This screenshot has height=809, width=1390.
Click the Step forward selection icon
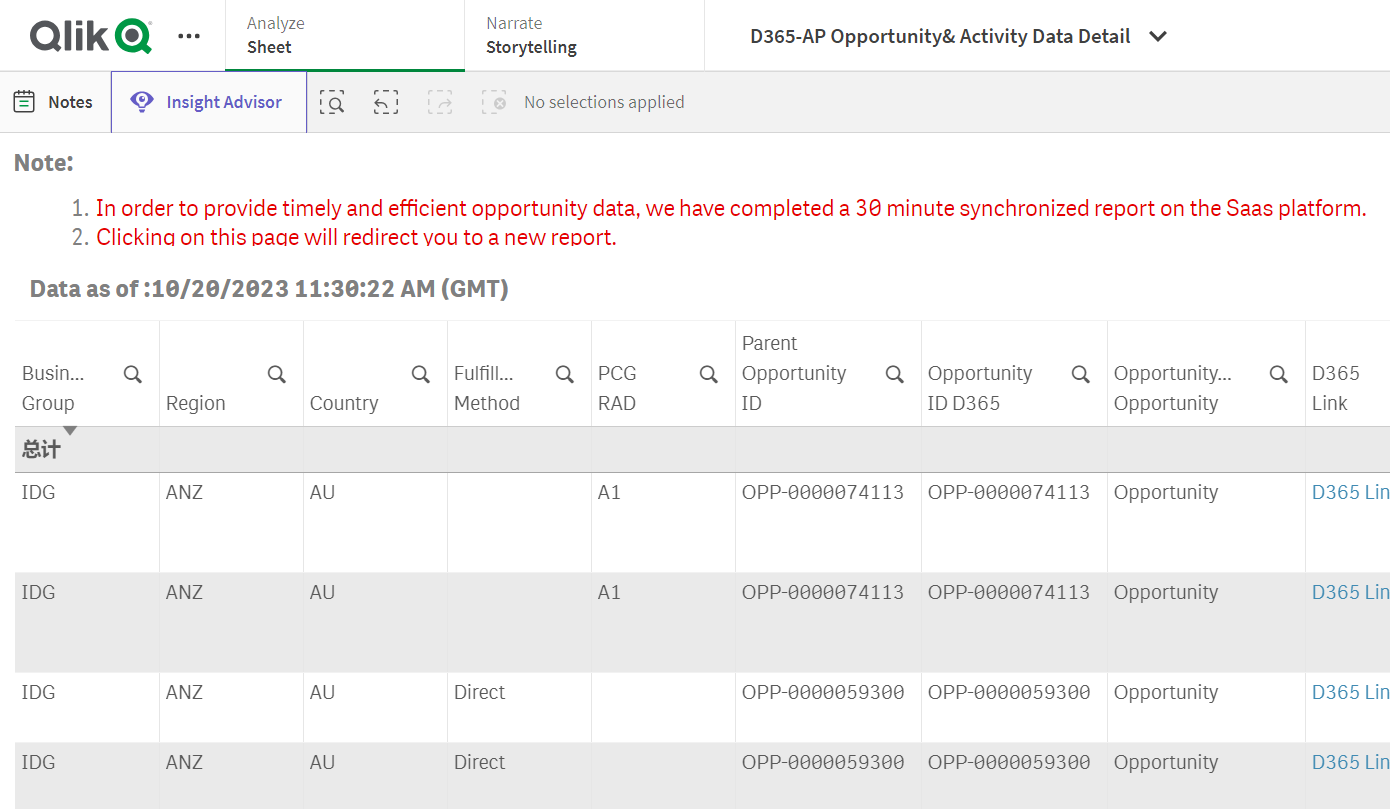click(x=440, y=102)
